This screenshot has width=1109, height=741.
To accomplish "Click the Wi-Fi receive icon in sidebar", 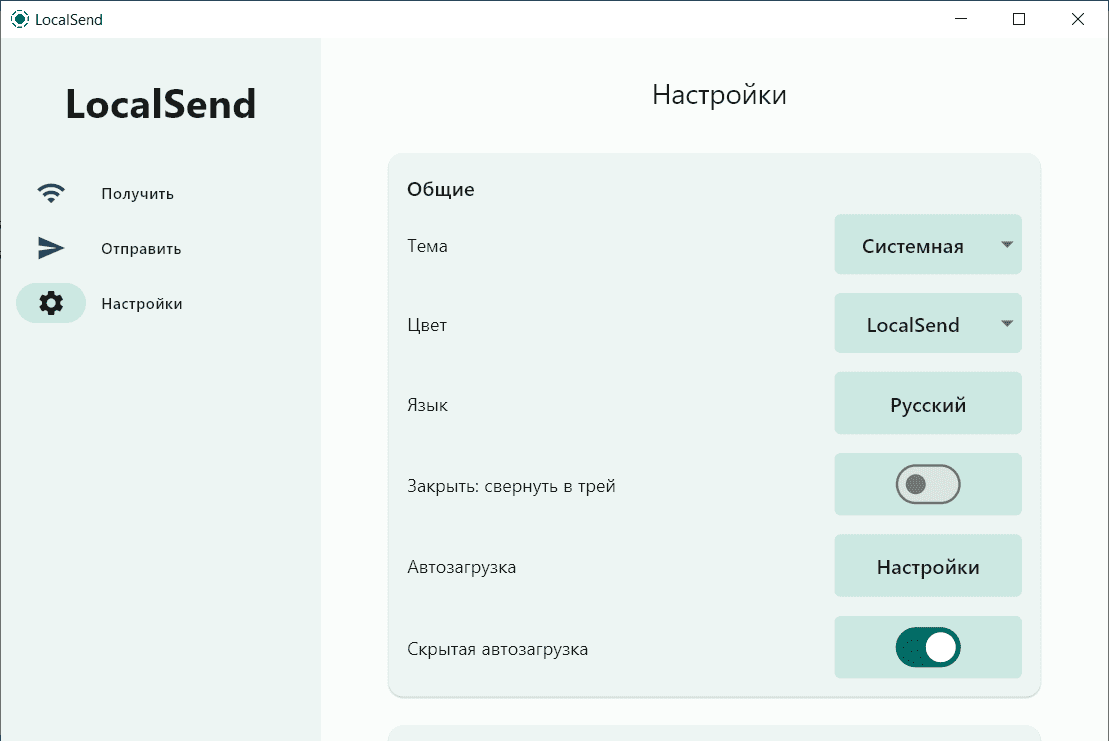I will point(51,194).
